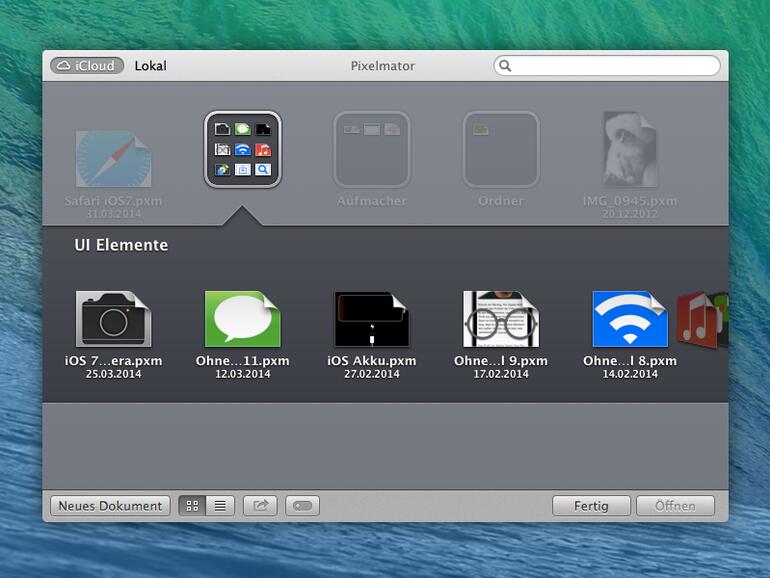Click the Neues Dokument button
This screenshot has width=770, height=578.
click(x=110, y=506)
